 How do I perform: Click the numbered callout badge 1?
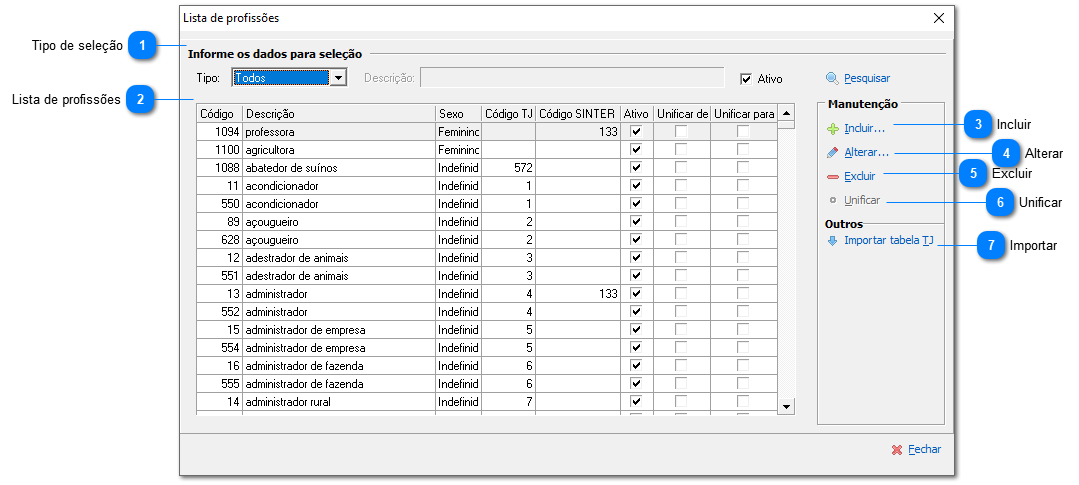coord(145,45)
